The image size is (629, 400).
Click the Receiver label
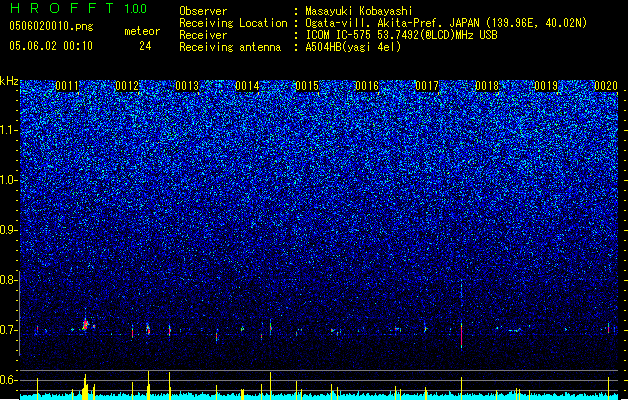click(203, 35)
